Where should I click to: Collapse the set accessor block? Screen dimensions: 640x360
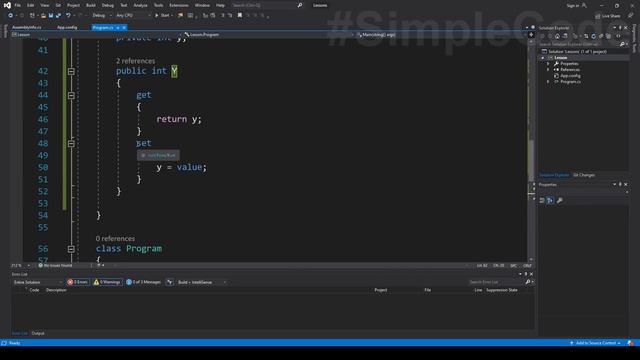(71, 144)
